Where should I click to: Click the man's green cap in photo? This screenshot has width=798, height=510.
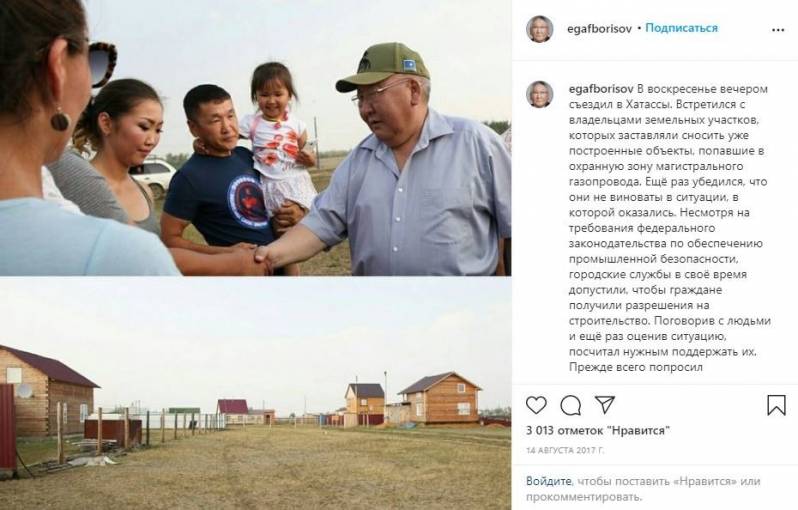[x=383, y=66]
